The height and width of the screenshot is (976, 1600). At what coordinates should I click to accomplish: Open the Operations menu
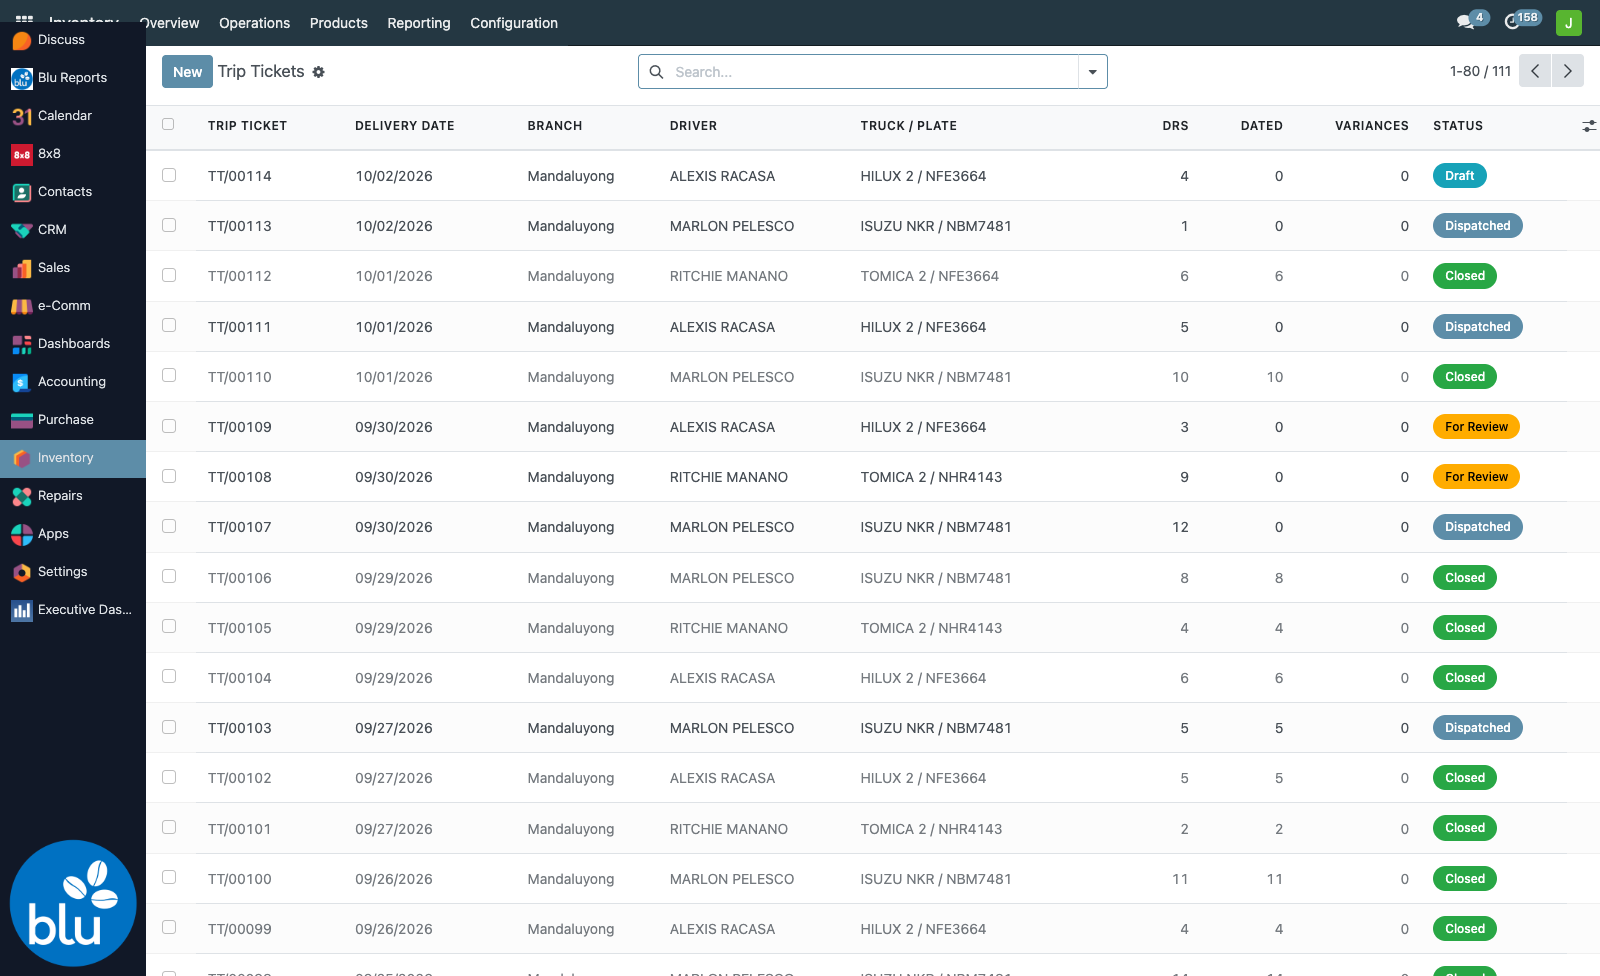click(254, 23)
